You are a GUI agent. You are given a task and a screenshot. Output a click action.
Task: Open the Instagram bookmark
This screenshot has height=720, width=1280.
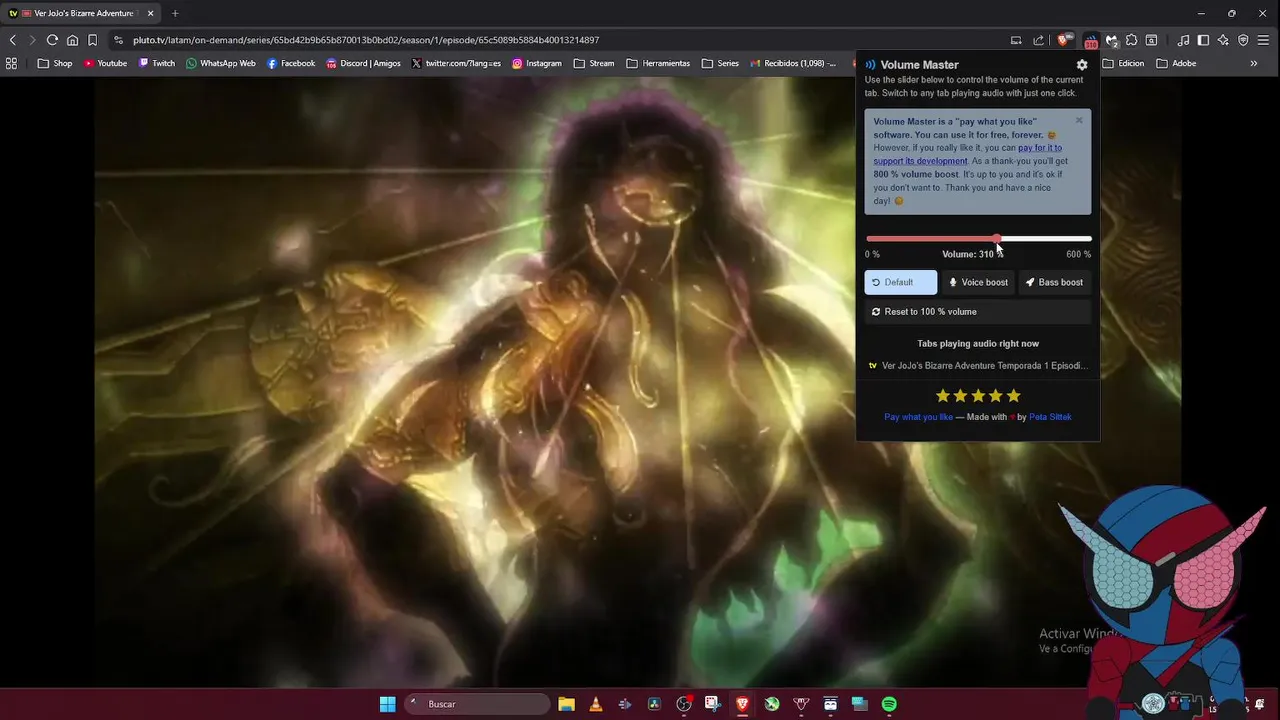coord(537,63)
